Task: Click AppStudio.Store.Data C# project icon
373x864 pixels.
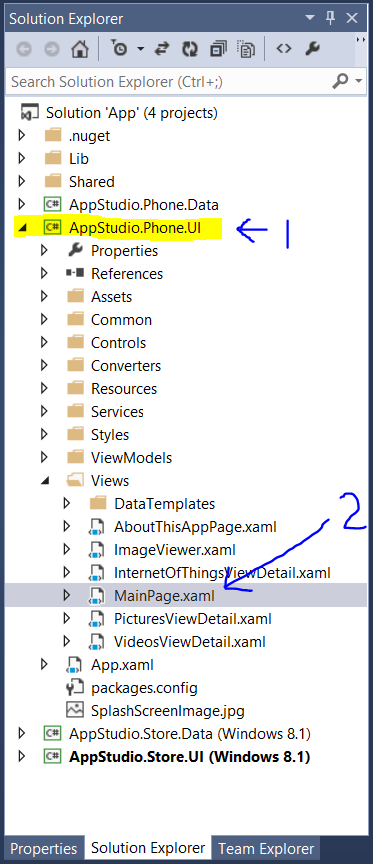Action: click(x=53, y=734)
